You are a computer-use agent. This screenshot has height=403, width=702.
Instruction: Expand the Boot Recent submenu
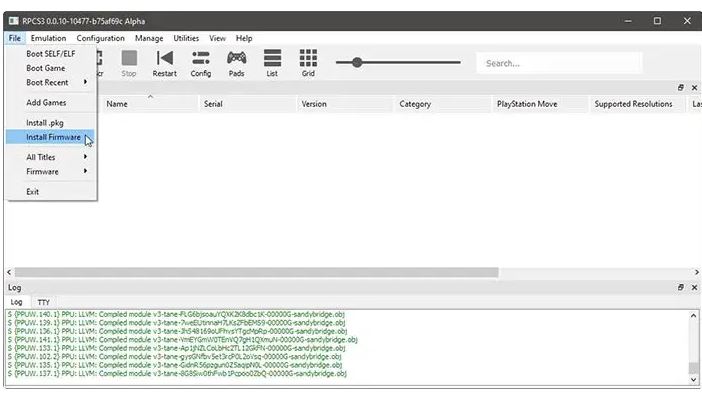coord(51,82)
